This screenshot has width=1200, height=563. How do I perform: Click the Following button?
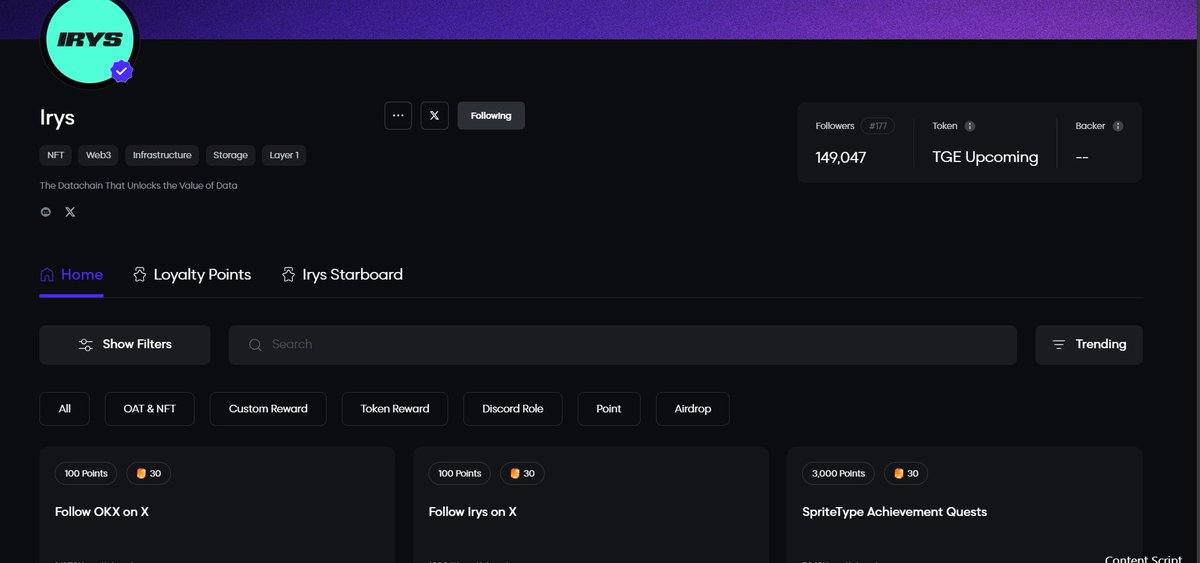[491, 115]
